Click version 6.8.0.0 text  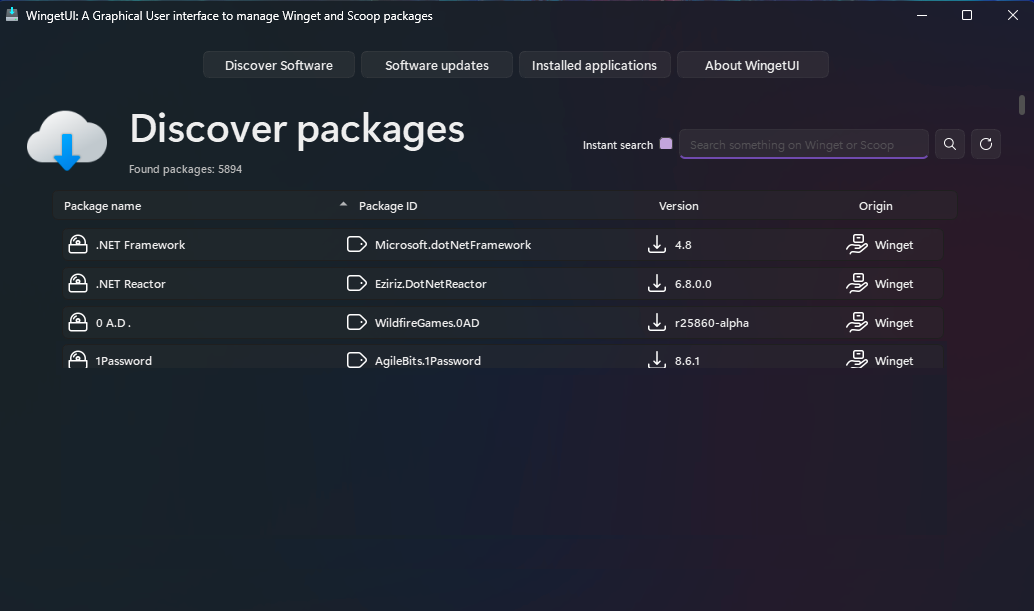(693, 284)
